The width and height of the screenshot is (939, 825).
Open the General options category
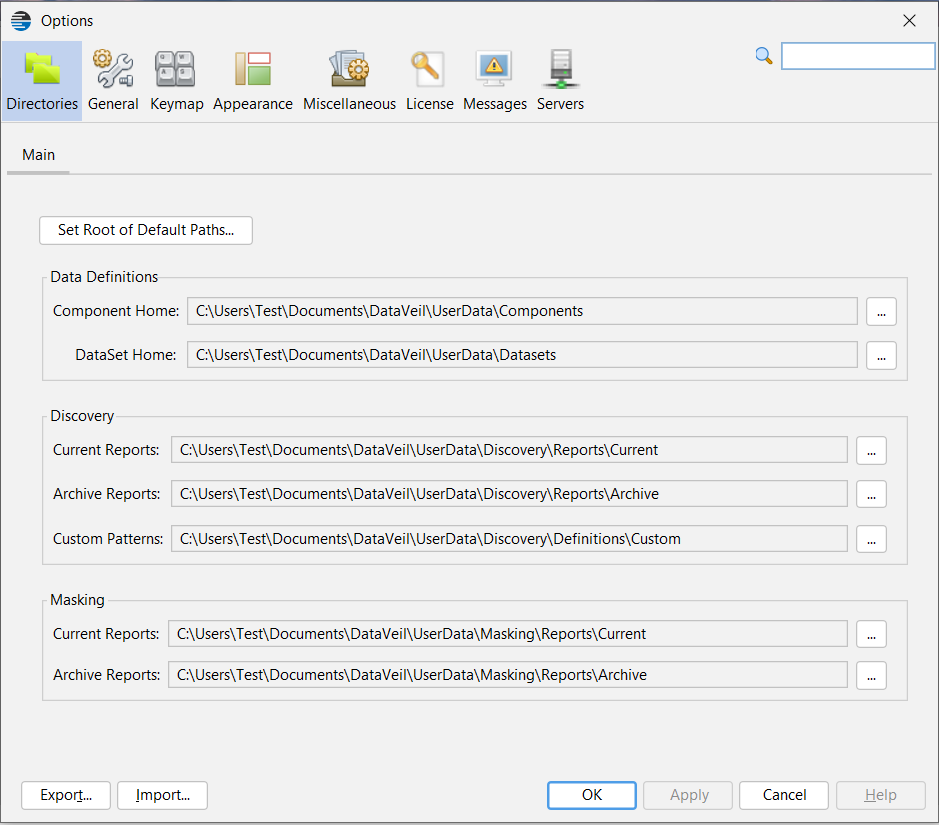(x=113, y=81)
